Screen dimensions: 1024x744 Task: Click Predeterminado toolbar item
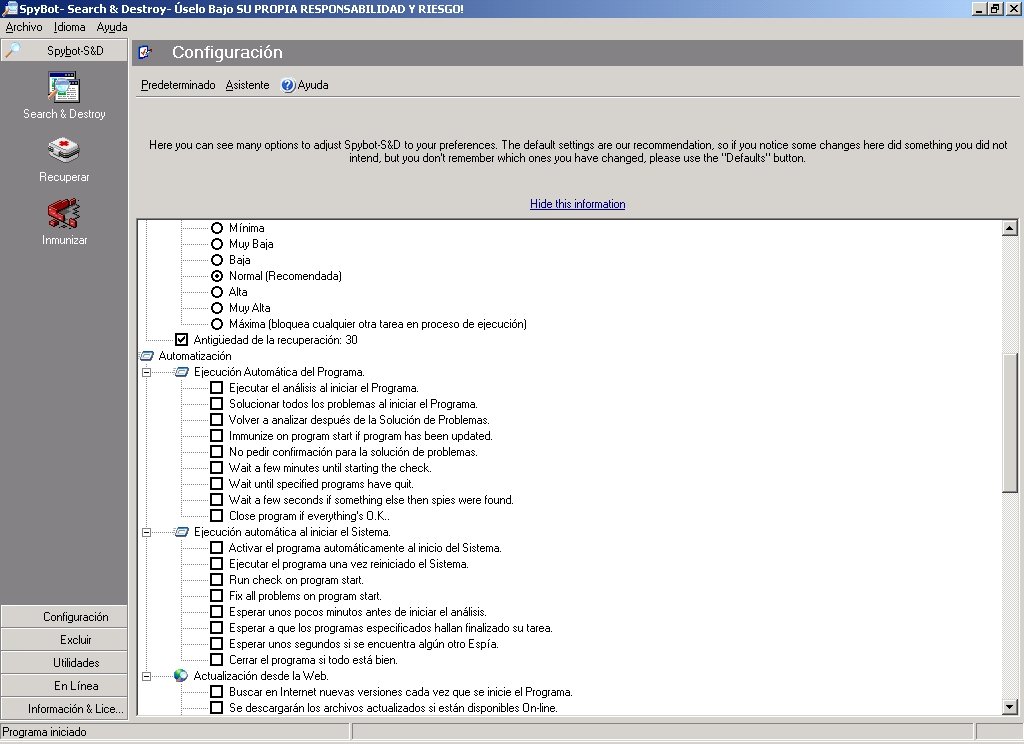(178, 85)
